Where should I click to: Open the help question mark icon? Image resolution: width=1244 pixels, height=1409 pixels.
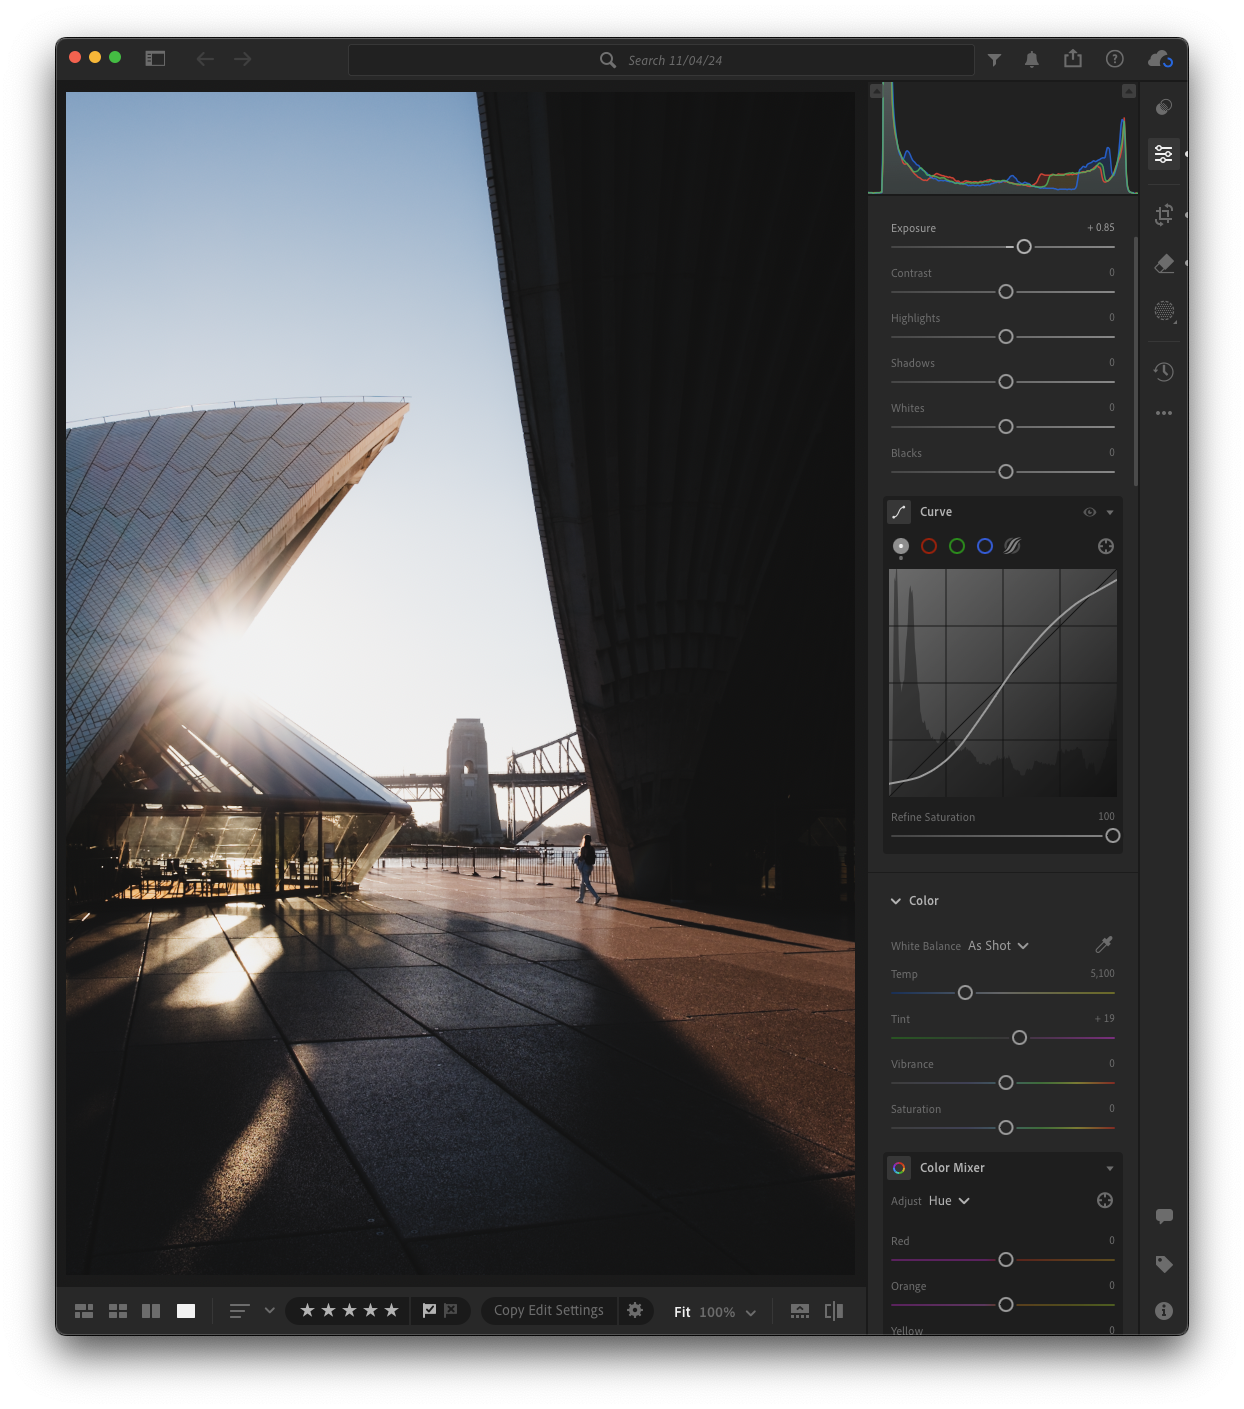[x=1115, y=59]
